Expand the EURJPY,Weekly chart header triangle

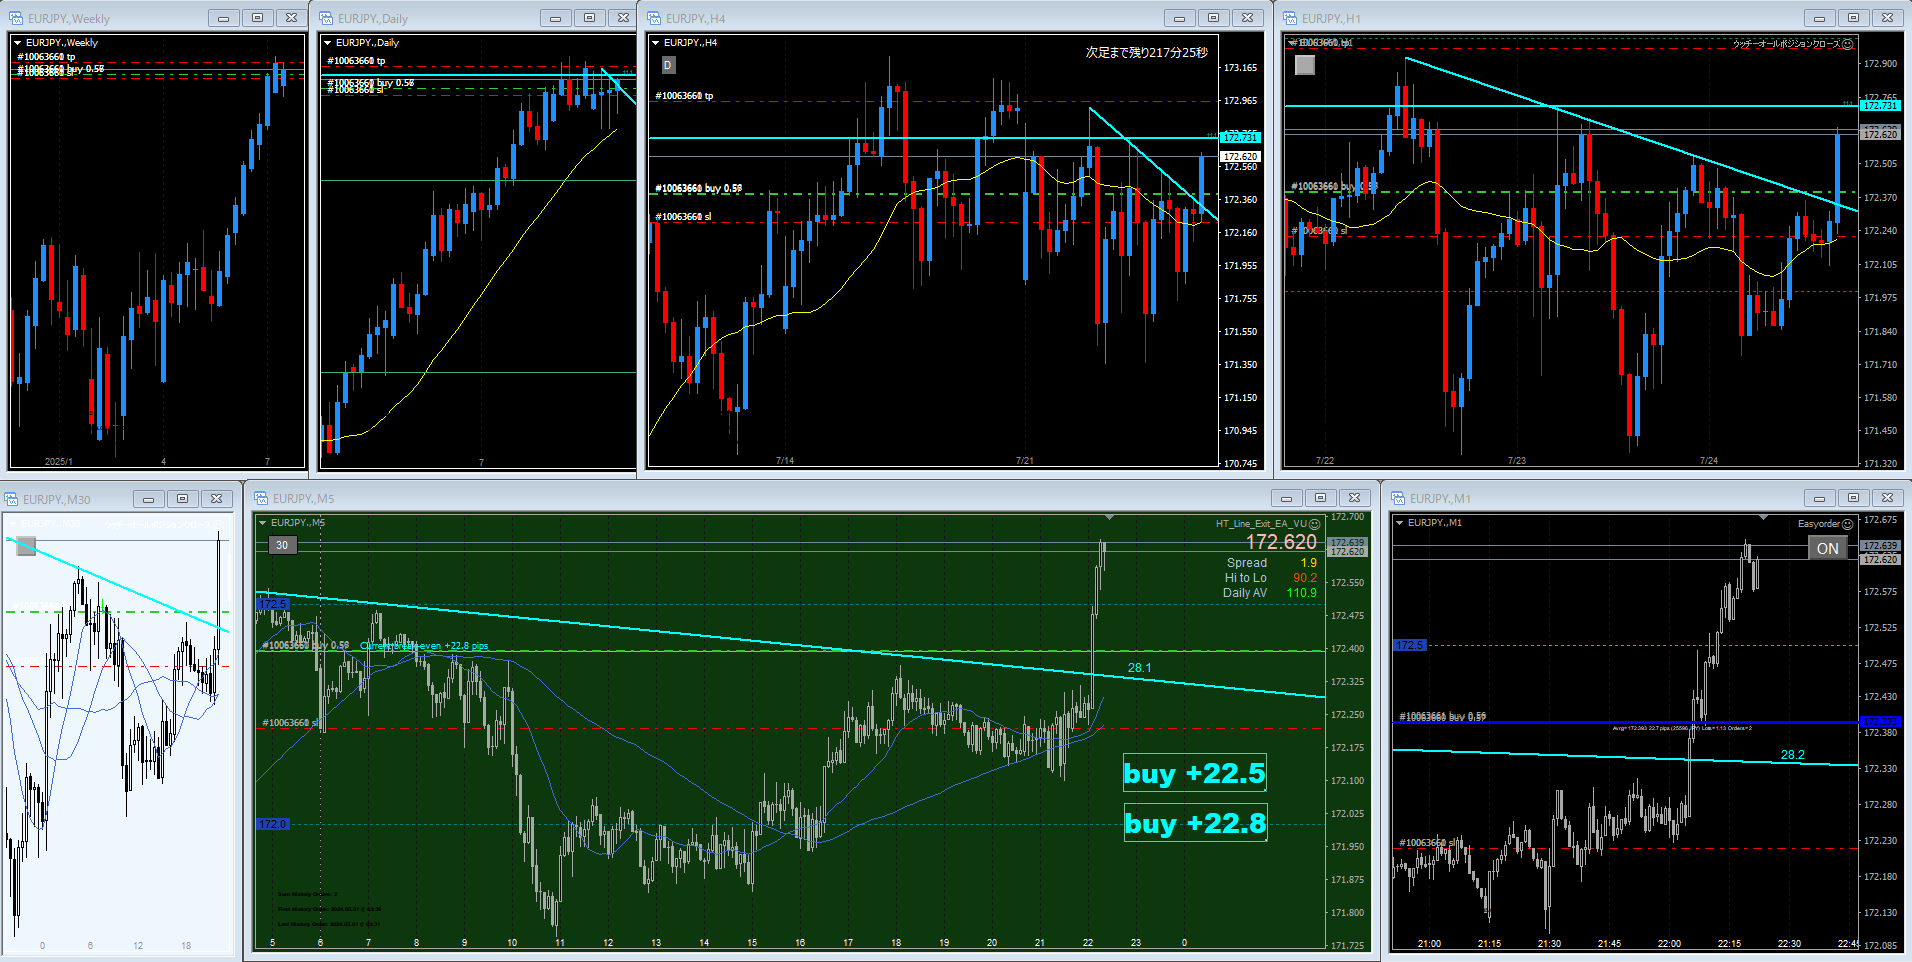(x=18, y=43)
